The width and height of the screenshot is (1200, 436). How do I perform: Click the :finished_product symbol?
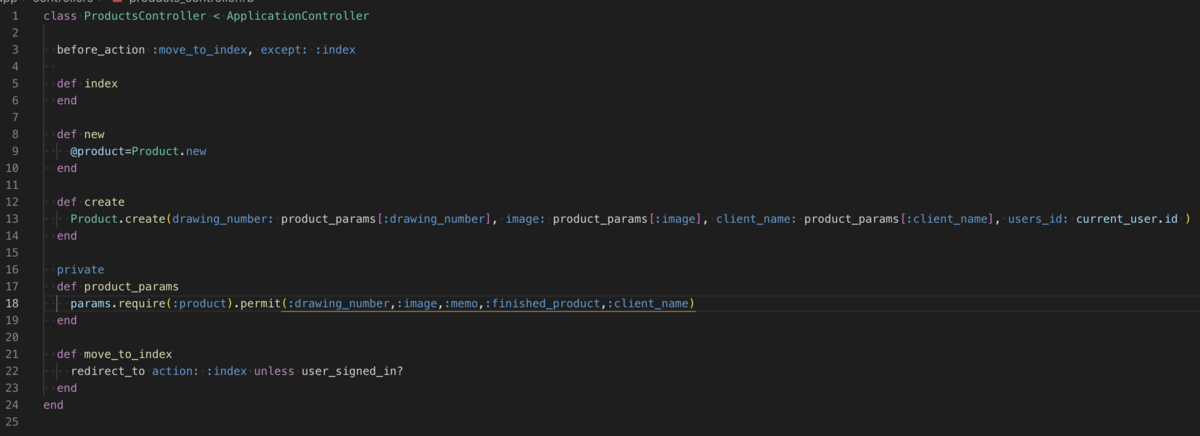click(542, 303)
